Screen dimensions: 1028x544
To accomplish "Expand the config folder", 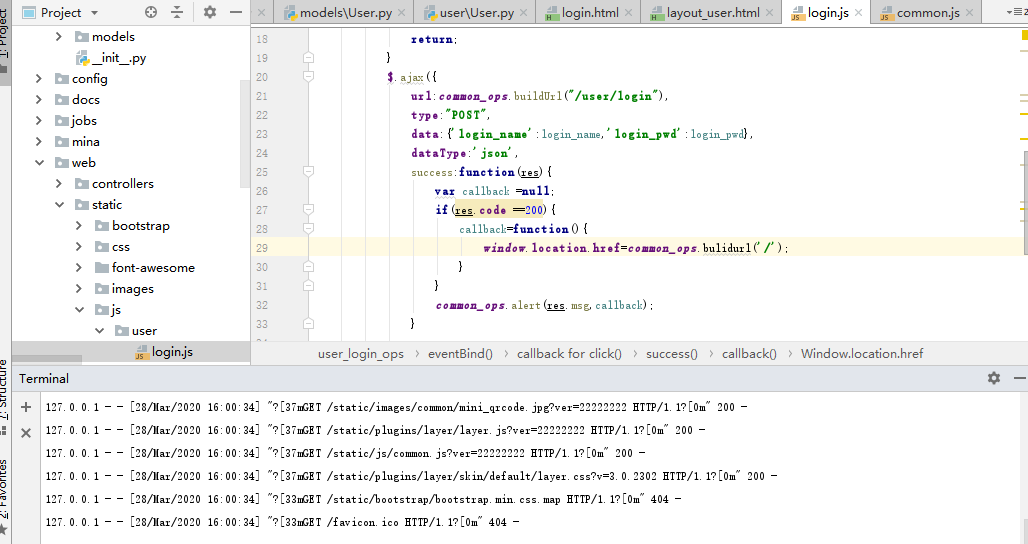I will point(39,79).
